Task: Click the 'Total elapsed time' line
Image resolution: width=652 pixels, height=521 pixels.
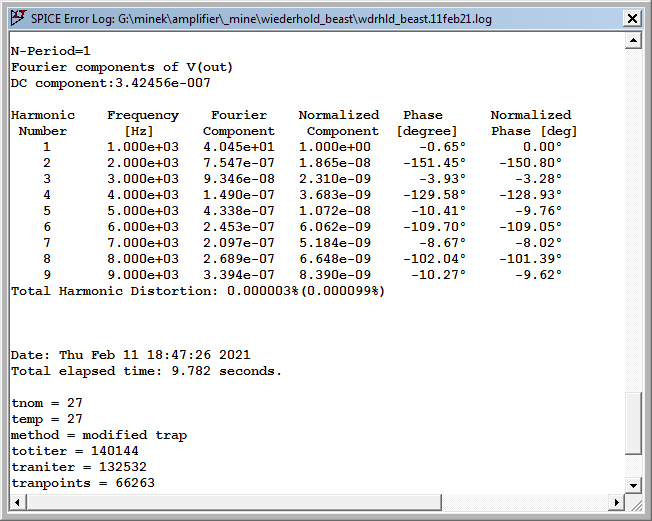Action: coord(146,371)
